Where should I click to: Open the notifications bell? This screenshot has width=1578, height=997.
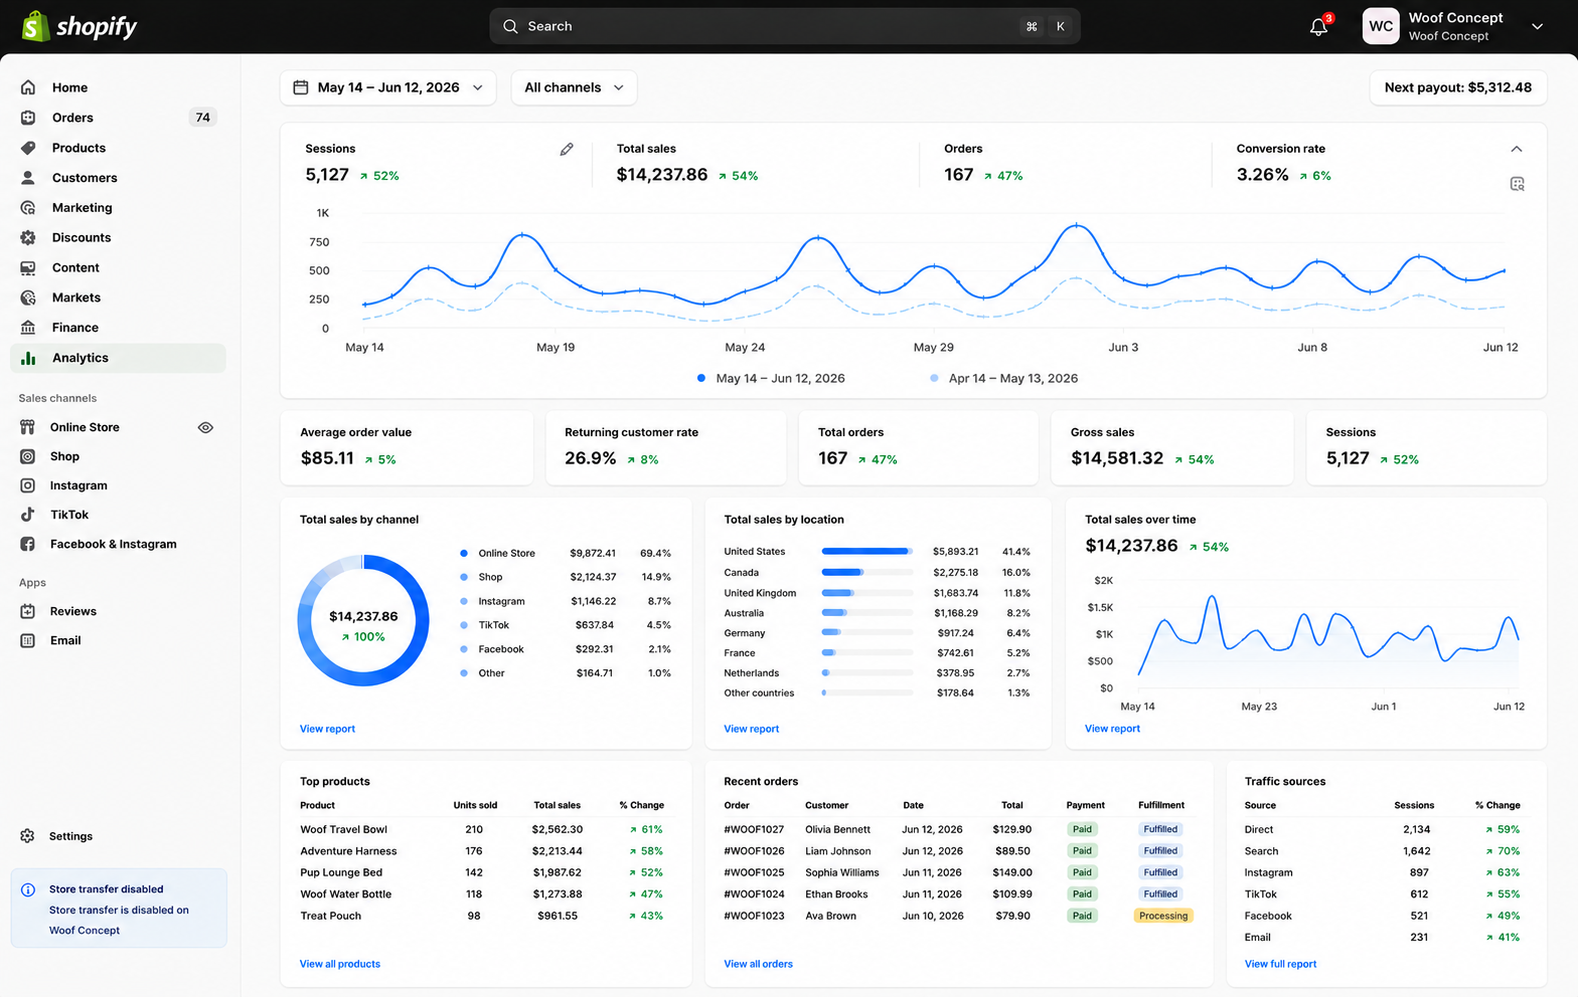[x=1319, y=27]
